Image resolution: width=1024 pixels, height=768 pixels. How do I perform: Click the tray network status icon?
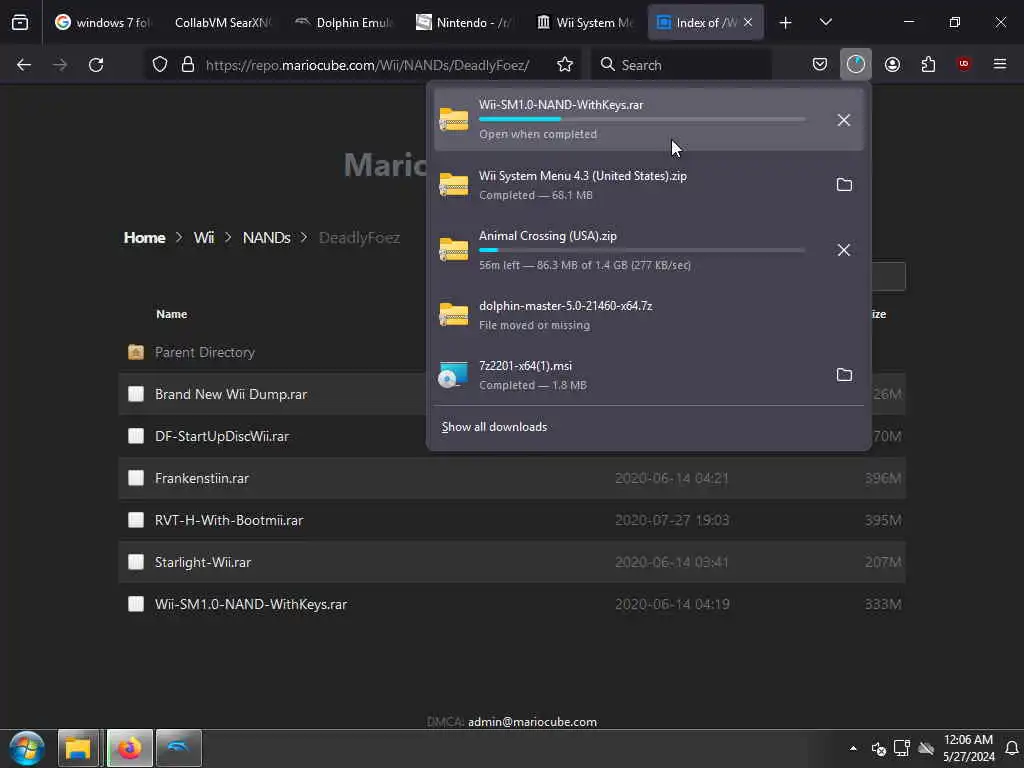[x=902, y=748]
